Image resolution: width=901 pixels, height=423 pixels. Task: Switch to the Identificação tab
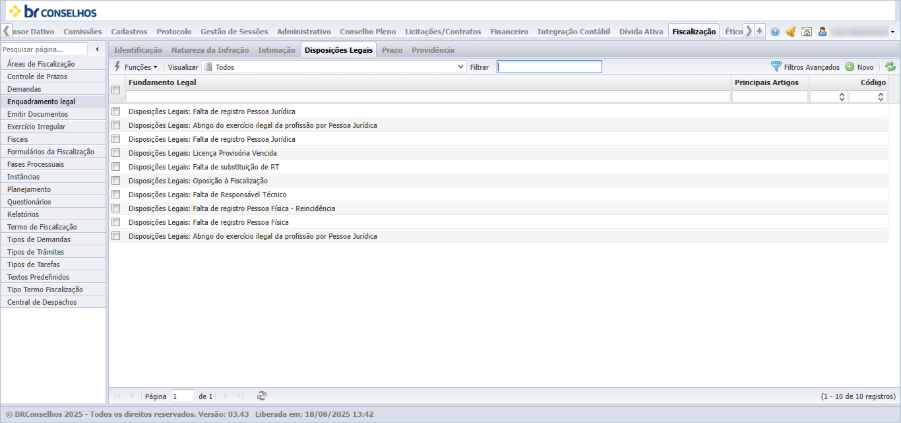pos(138,50)
